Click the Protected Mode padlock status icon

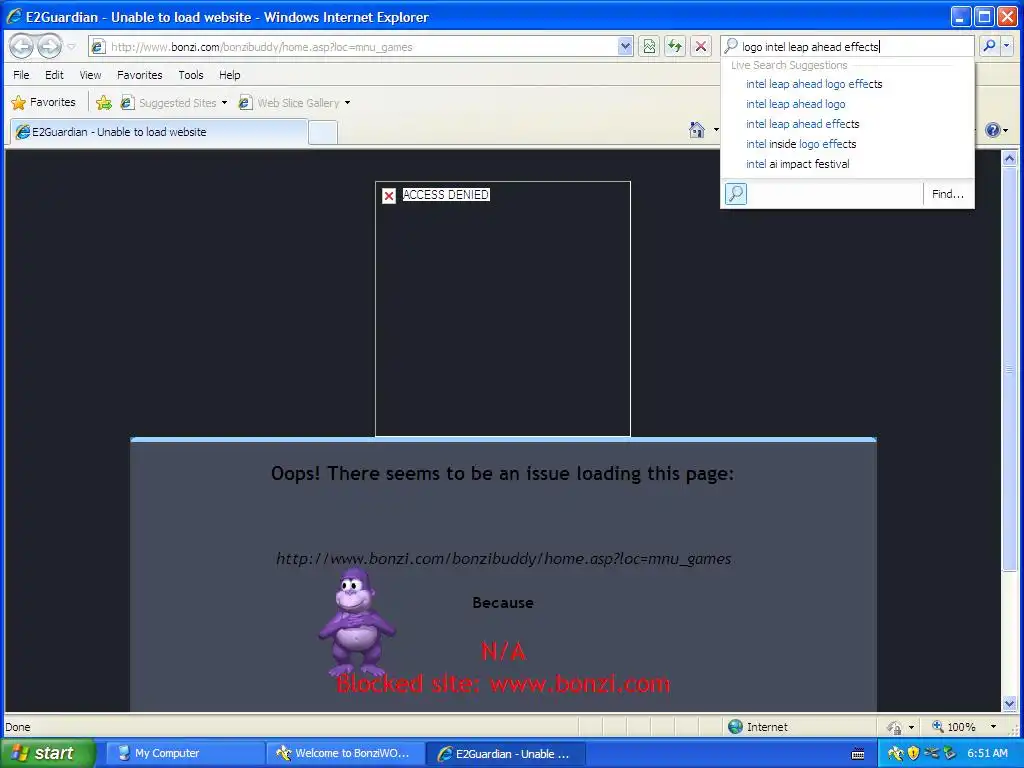[894, 727]
